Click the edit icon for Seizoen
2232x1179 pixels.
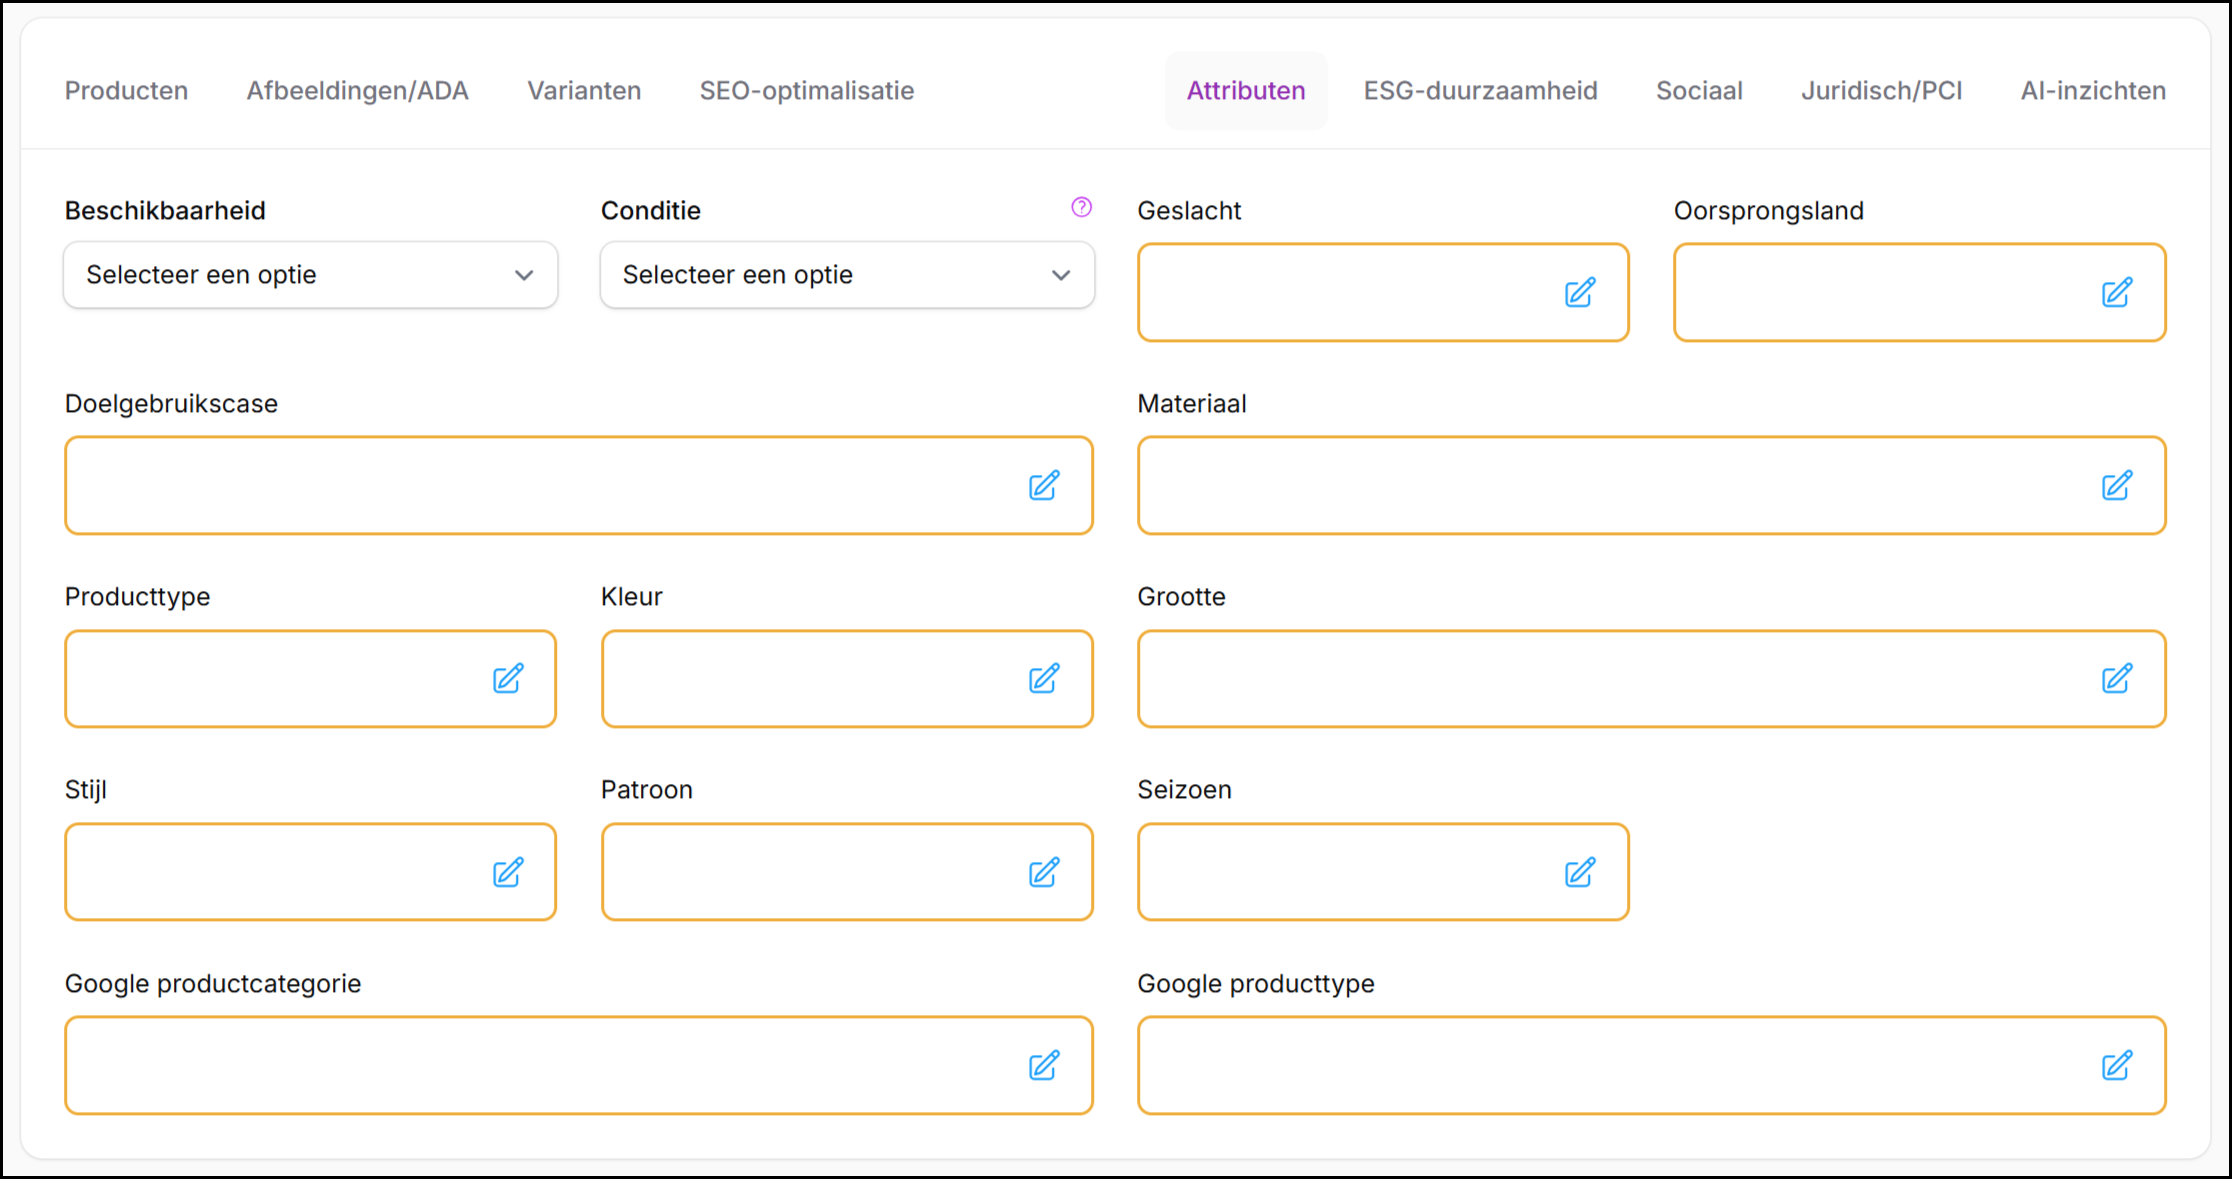tap(1580, 873)
